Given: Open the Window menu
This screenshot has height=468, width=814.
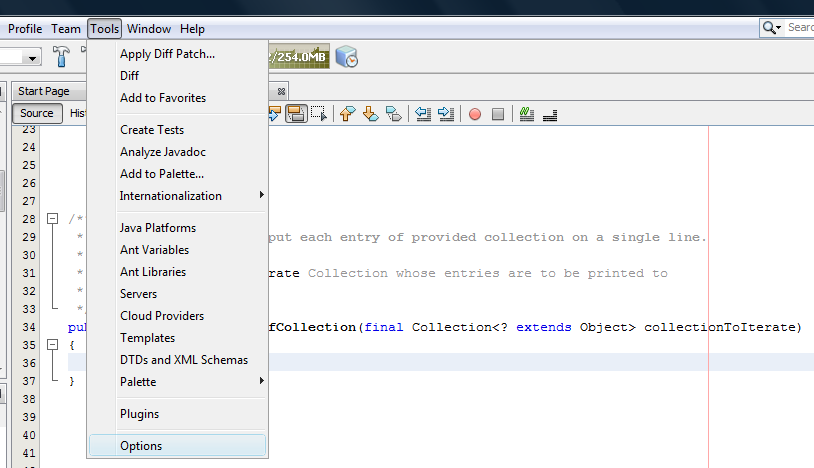Looking at the screenshot, I should (x=149, y=29).
